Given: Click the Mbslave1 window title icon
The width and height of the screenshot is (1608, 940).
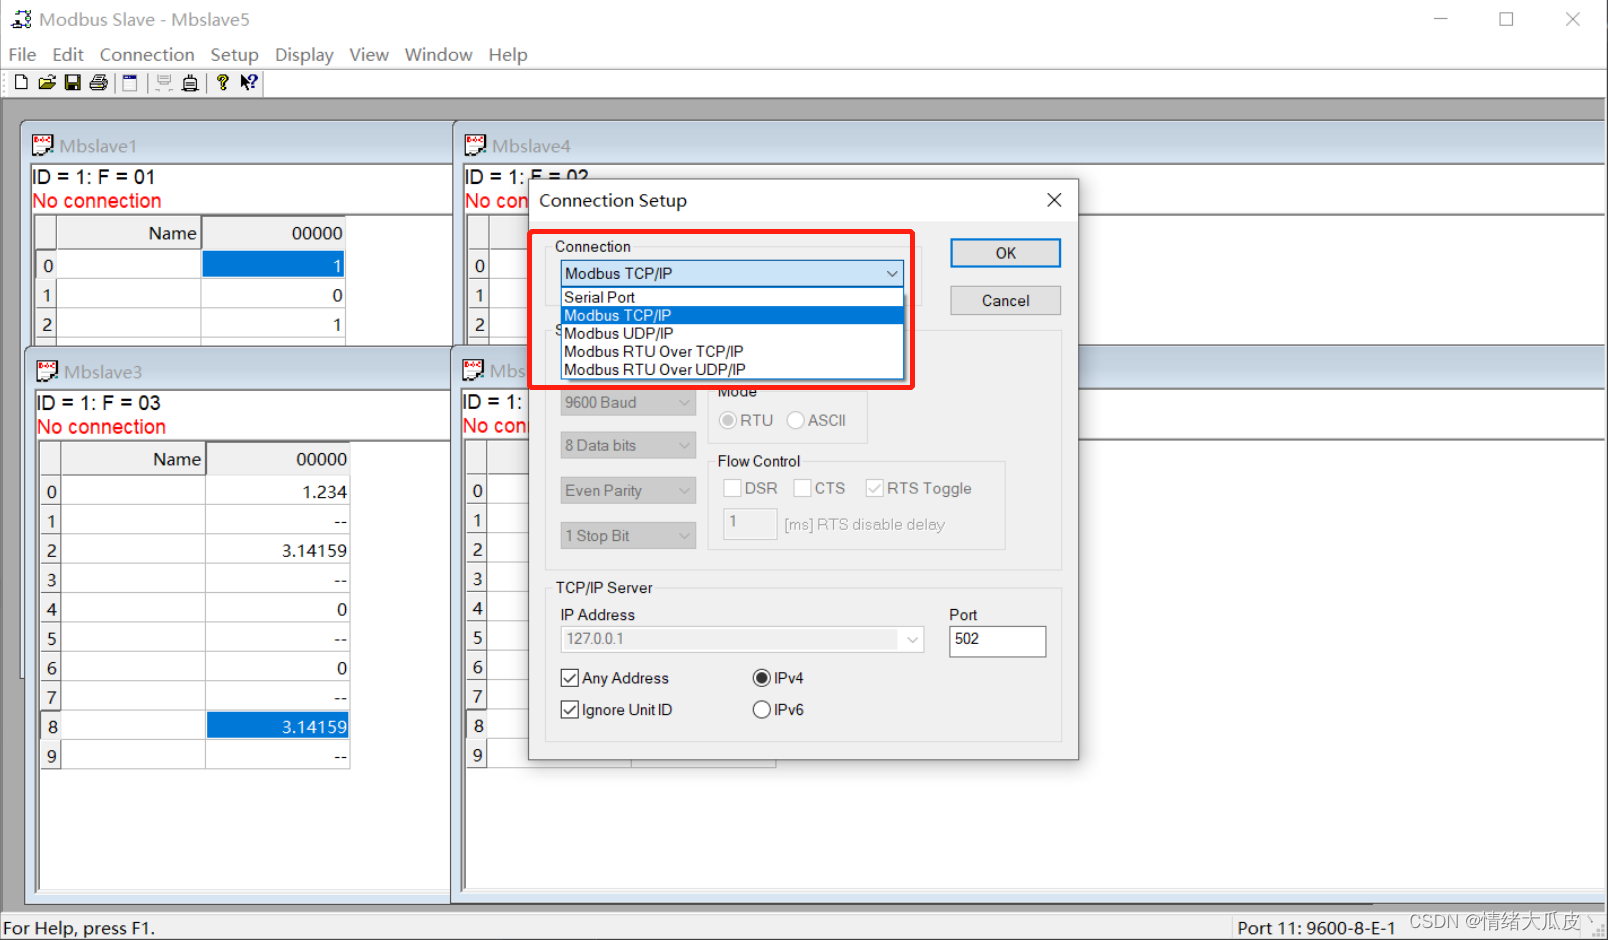Looking at the screenshot, I should tap(42, 145).
